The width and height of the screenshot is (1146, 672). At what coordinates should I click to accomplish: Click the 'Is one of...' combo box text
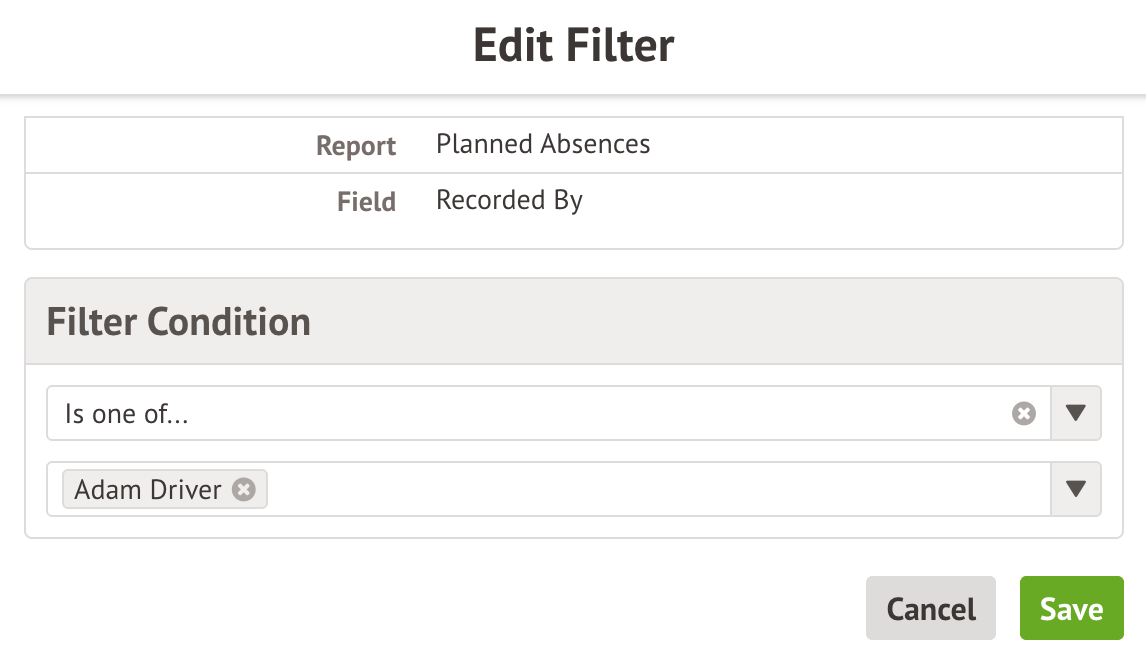pyautogui.click(x=127, y=414)
